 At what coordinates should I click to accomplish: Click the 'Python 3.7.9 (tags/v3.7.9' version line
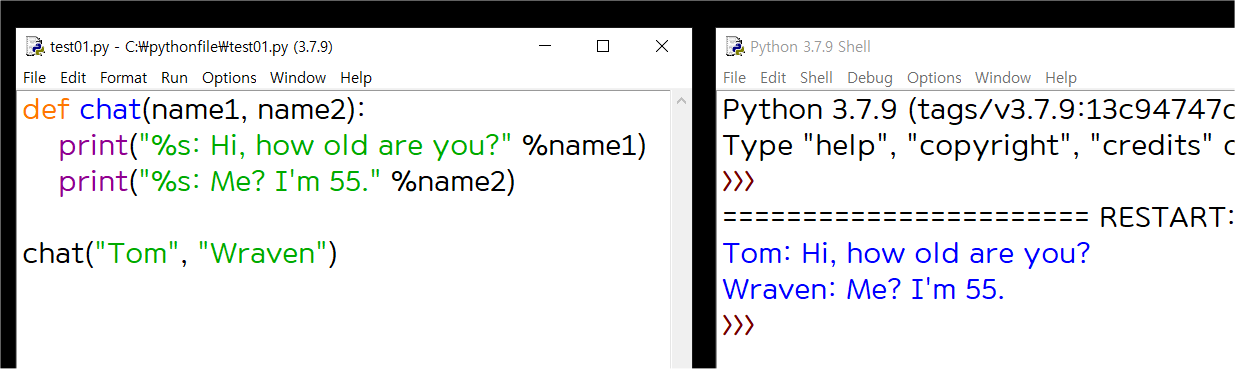(x=978, y=109)
